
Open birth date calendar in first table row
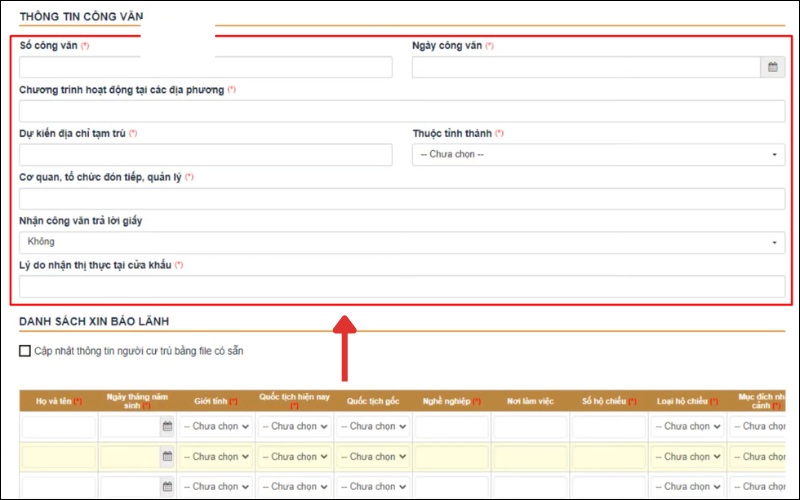pos(167,427)
